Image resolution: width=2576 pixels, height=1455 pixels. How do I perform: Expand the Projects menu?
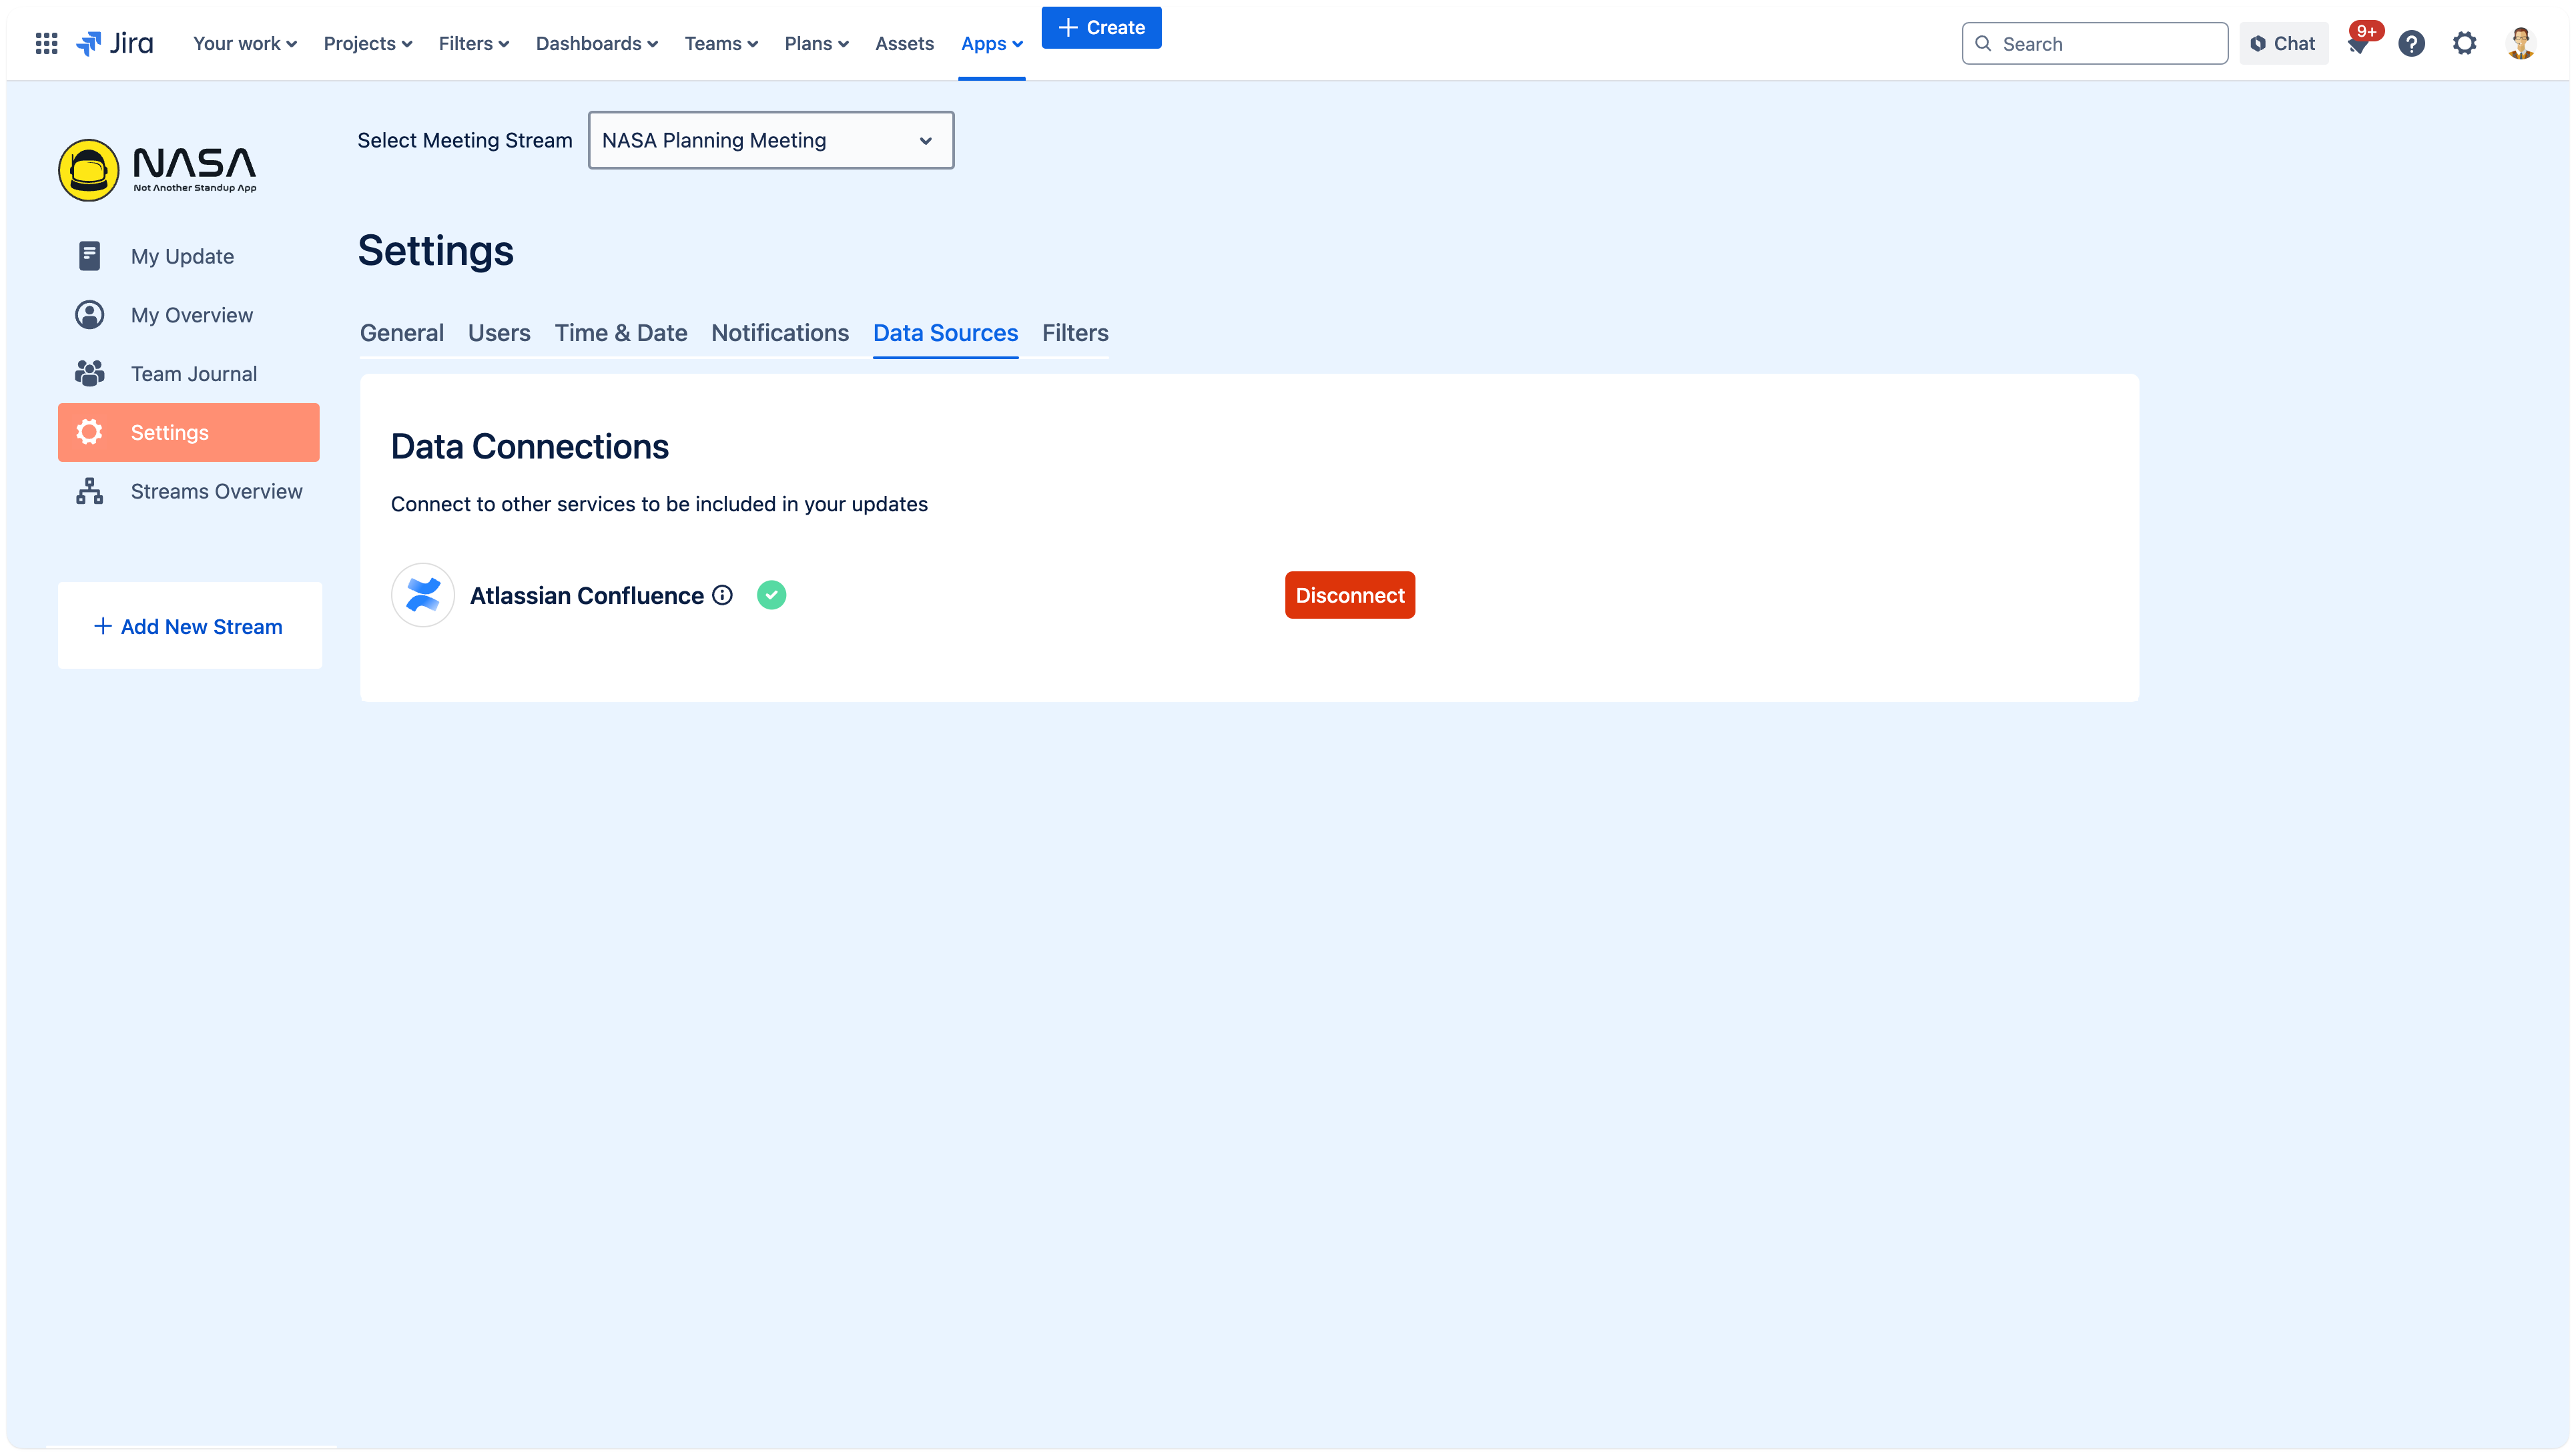click(368, 43)
